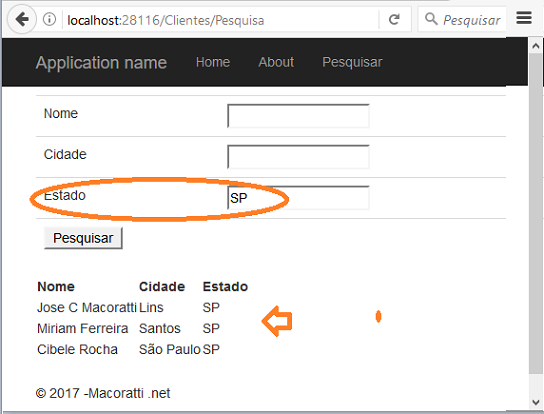Open the Pesquisar navigation item
This screenshot has height=414, width=544.
click(352, 62)
